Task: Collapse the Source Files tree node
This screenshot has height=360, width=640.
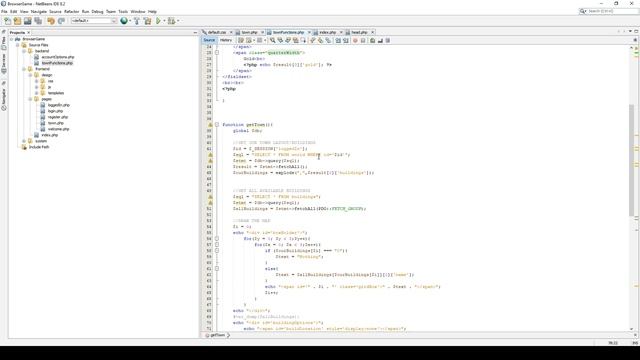Action: (18, 45)
